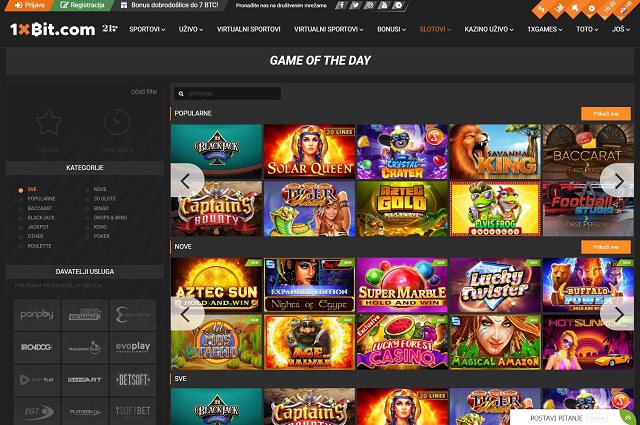640x425 pixels.
Task: Open the time zone 16:23 dropdown
Action: 608,9
